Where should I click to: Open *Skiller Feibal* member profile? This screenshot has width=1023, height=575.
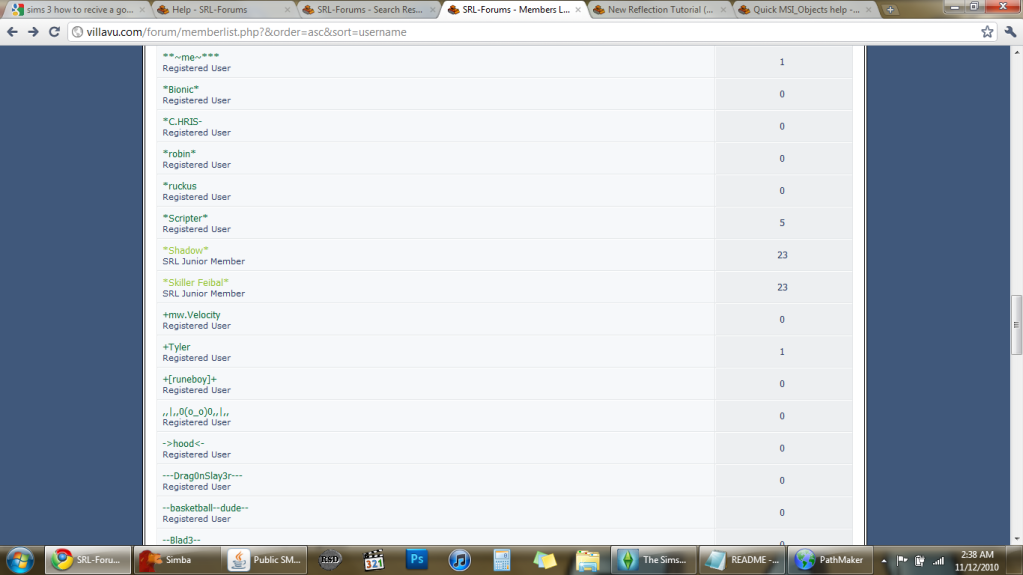(195, 282)
